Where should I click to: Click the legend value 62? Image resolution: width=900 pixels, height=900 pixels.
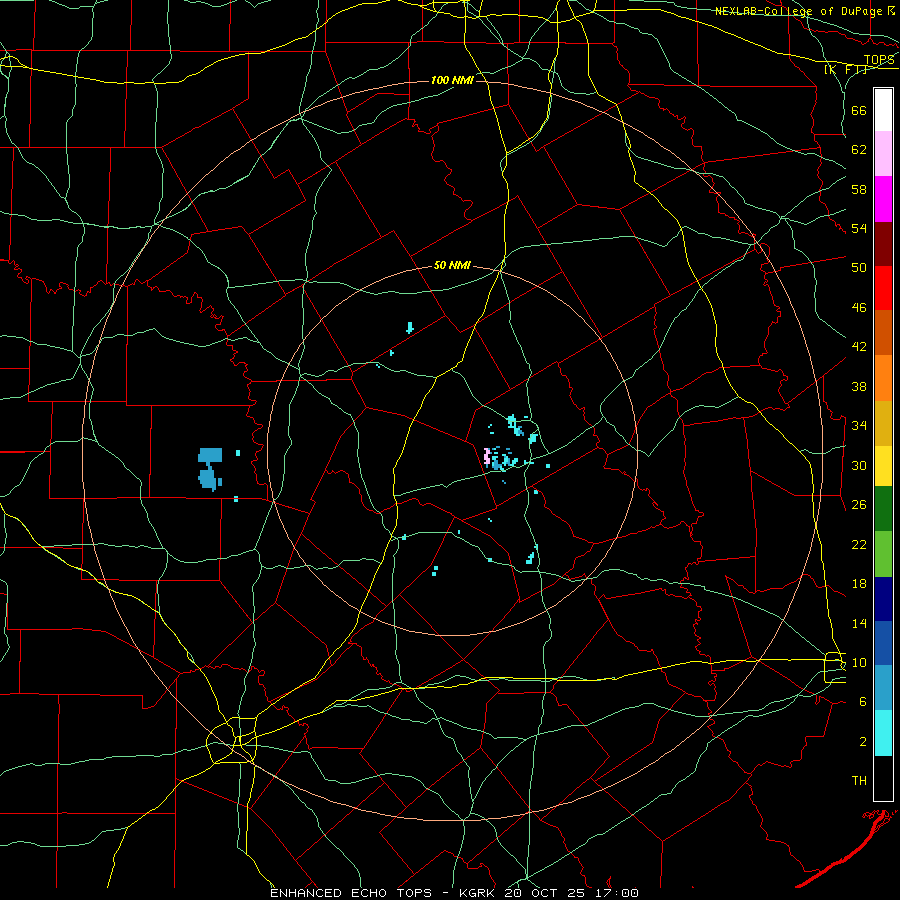(x=859, y=150)
